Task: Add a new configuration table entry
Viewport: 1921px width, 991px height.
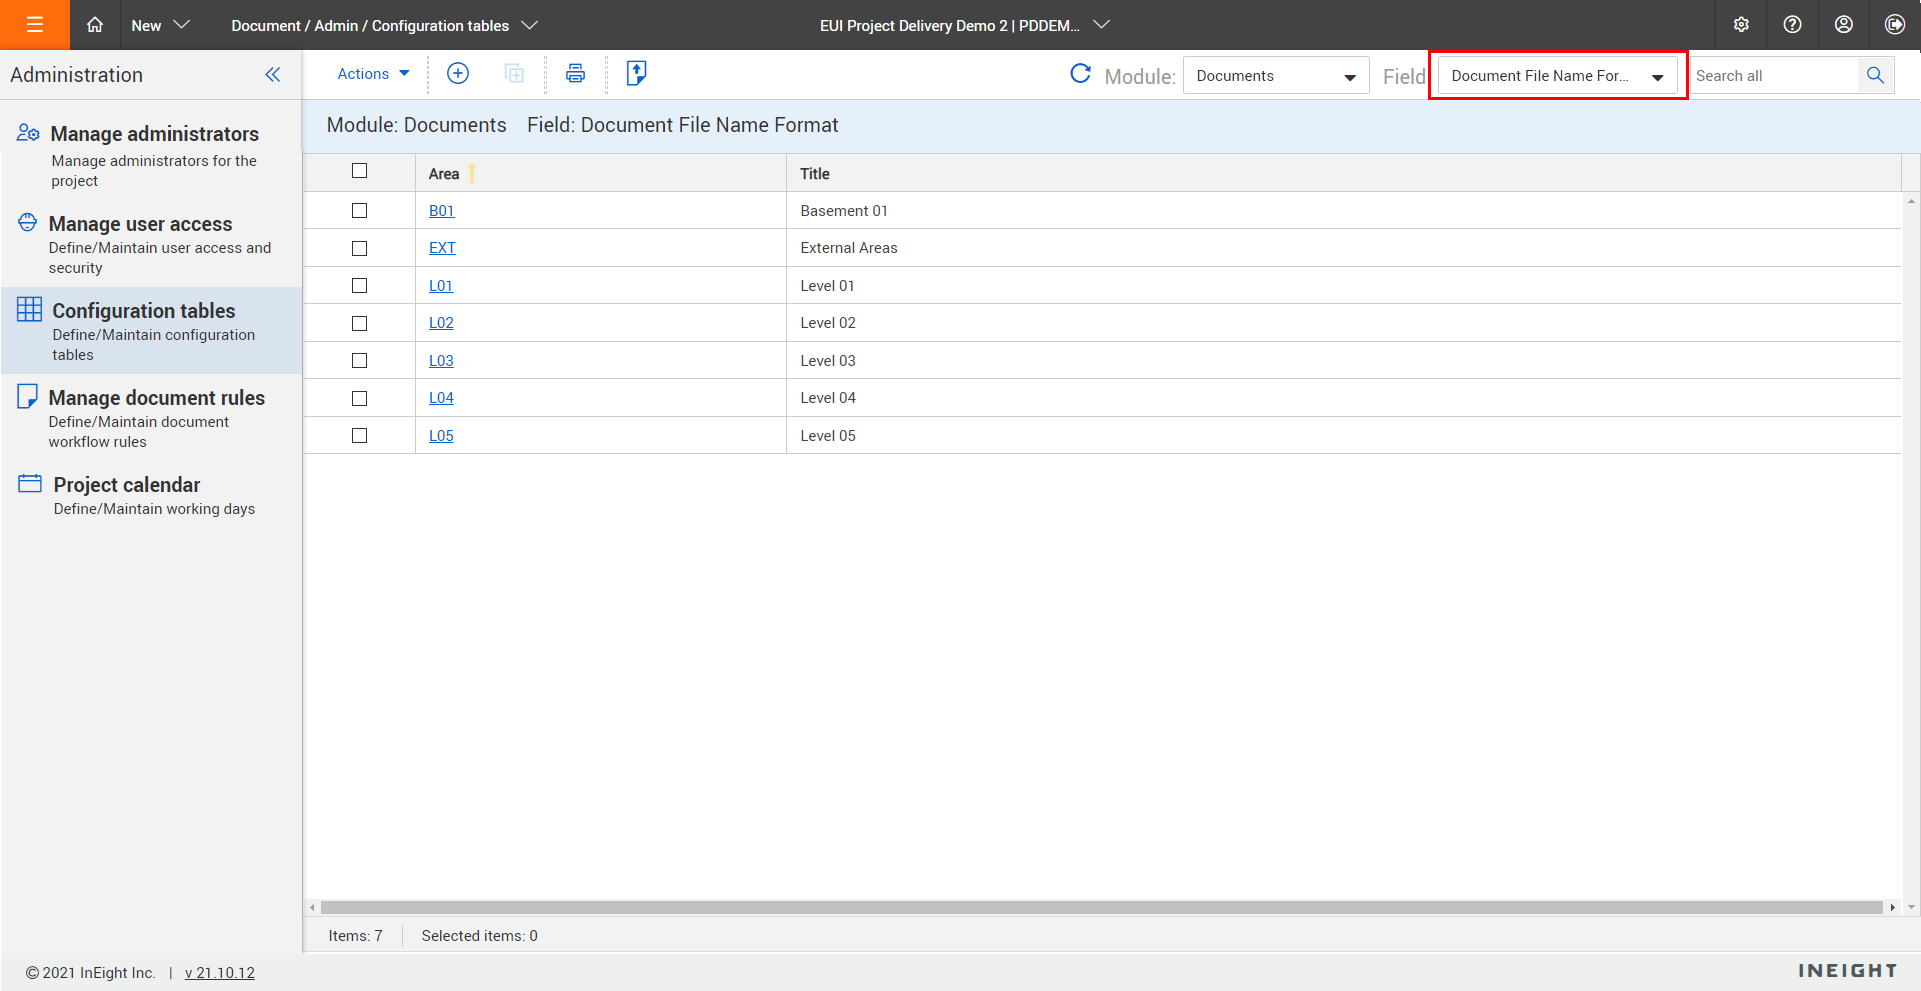Action: [x=458, y=73]
